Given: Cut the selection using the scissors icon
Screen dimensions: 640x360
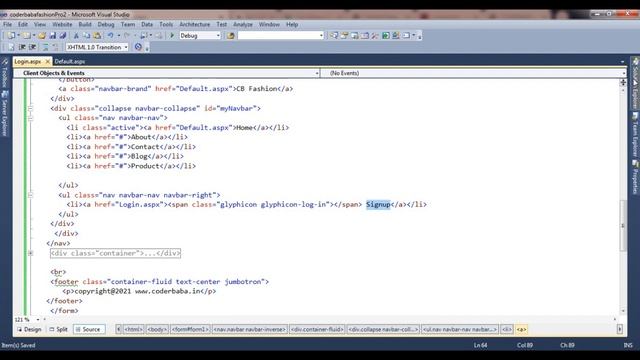Looking at the screenshot, I should (76, 36).
